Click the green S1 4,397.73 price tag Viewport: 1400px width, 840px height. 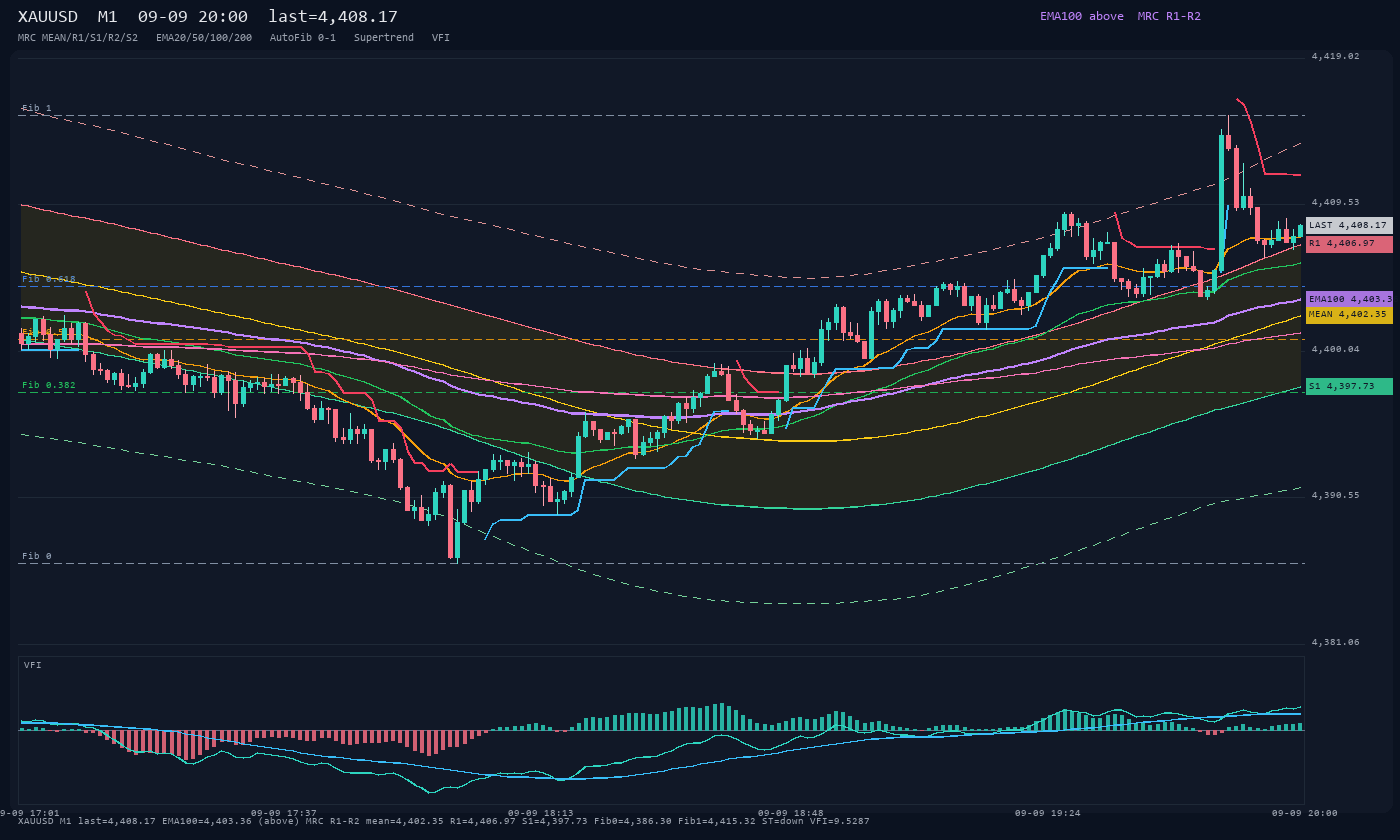click(x=1349, y=386)
